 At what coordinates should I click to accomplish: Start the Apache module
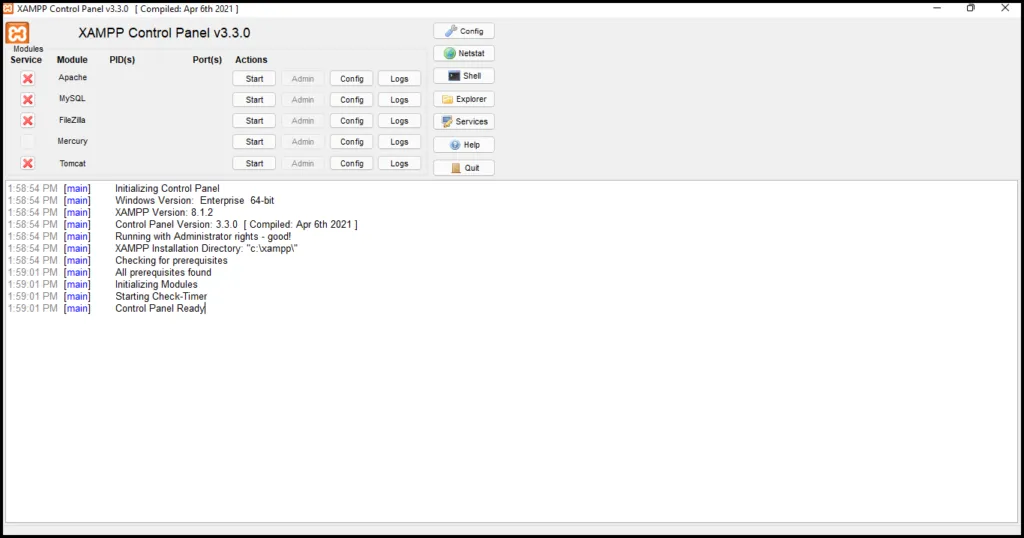(254, 78)
